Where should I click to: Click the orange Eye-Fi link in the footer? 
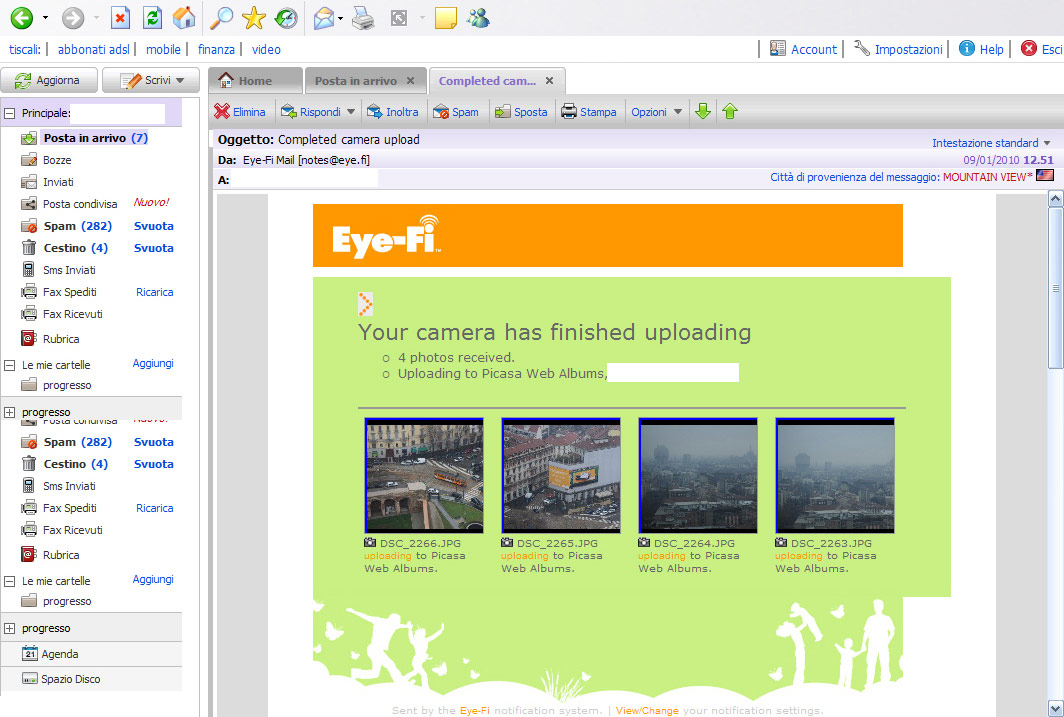(474, 710)
